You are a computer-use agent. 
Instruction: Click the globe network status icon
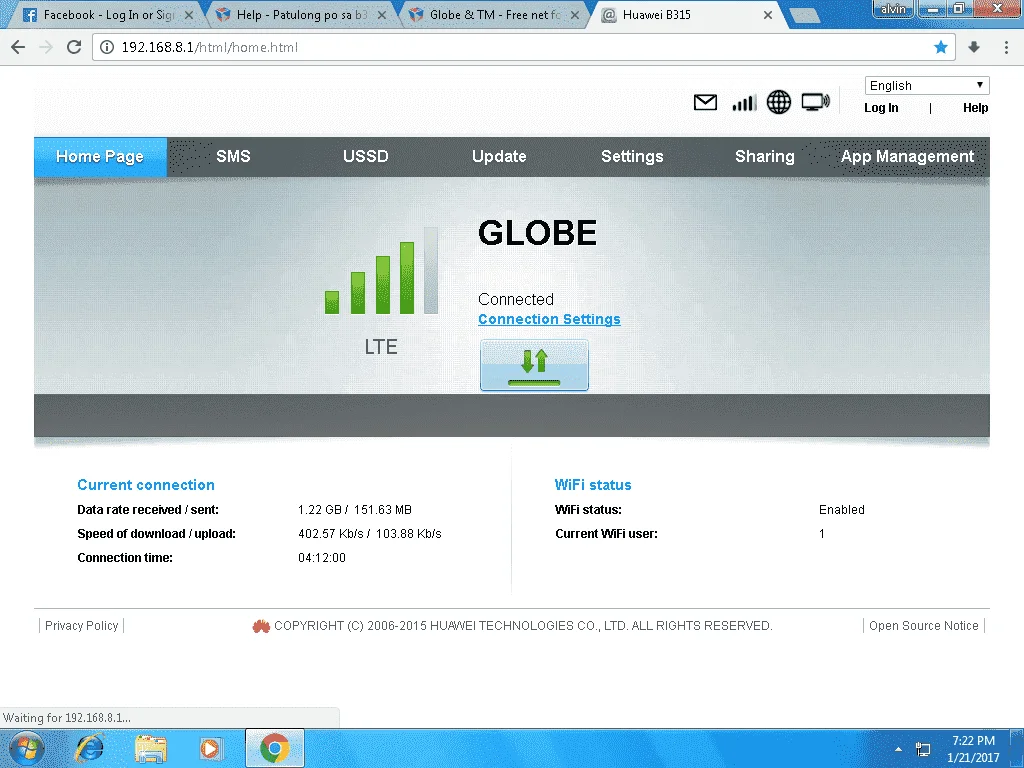[x=778, y=102]
